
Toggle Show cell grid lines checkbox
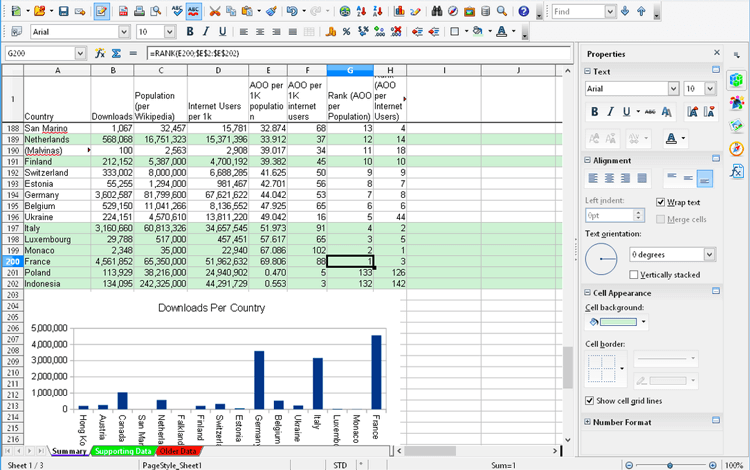pos(590,400)
